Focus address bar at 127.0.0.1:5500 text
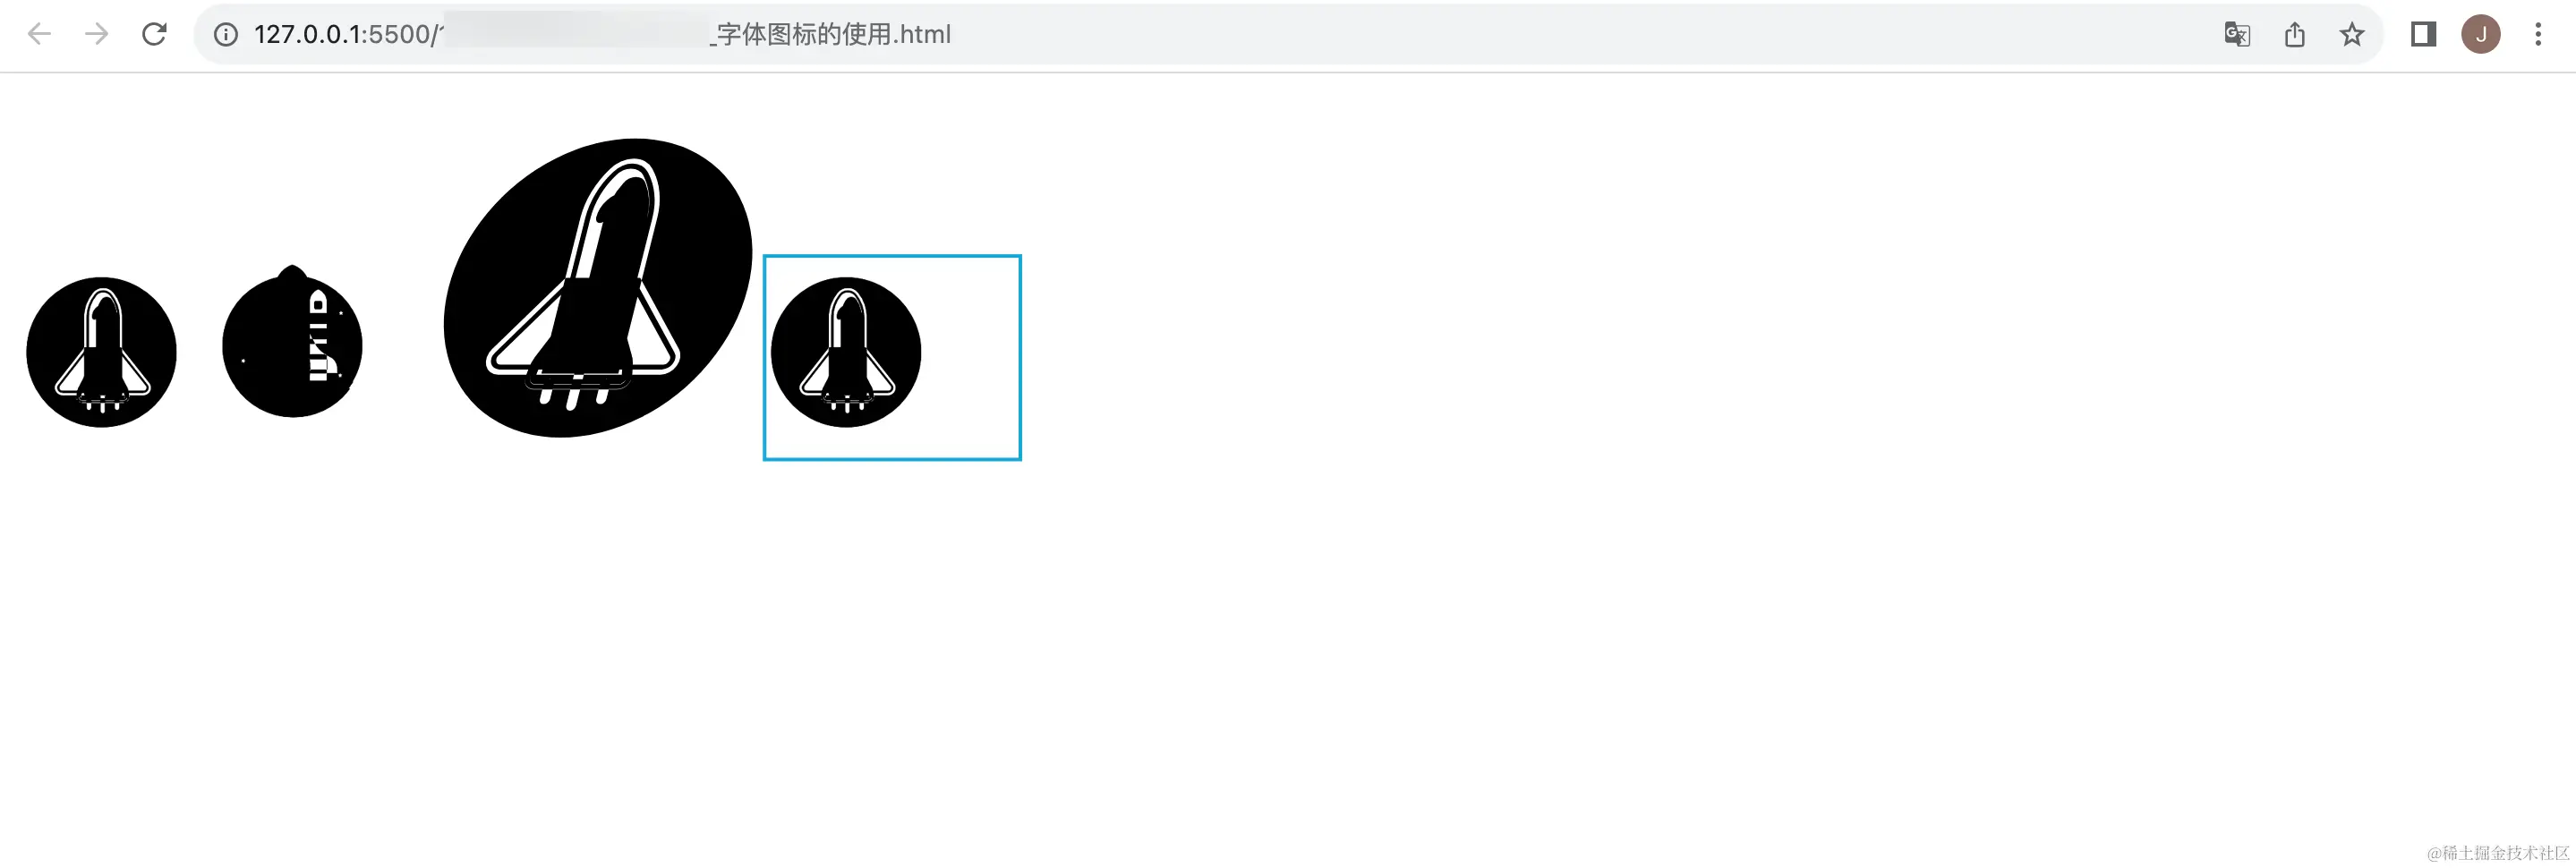The width and height of the screenshot is (2576, 868). (x=342, y=35)
